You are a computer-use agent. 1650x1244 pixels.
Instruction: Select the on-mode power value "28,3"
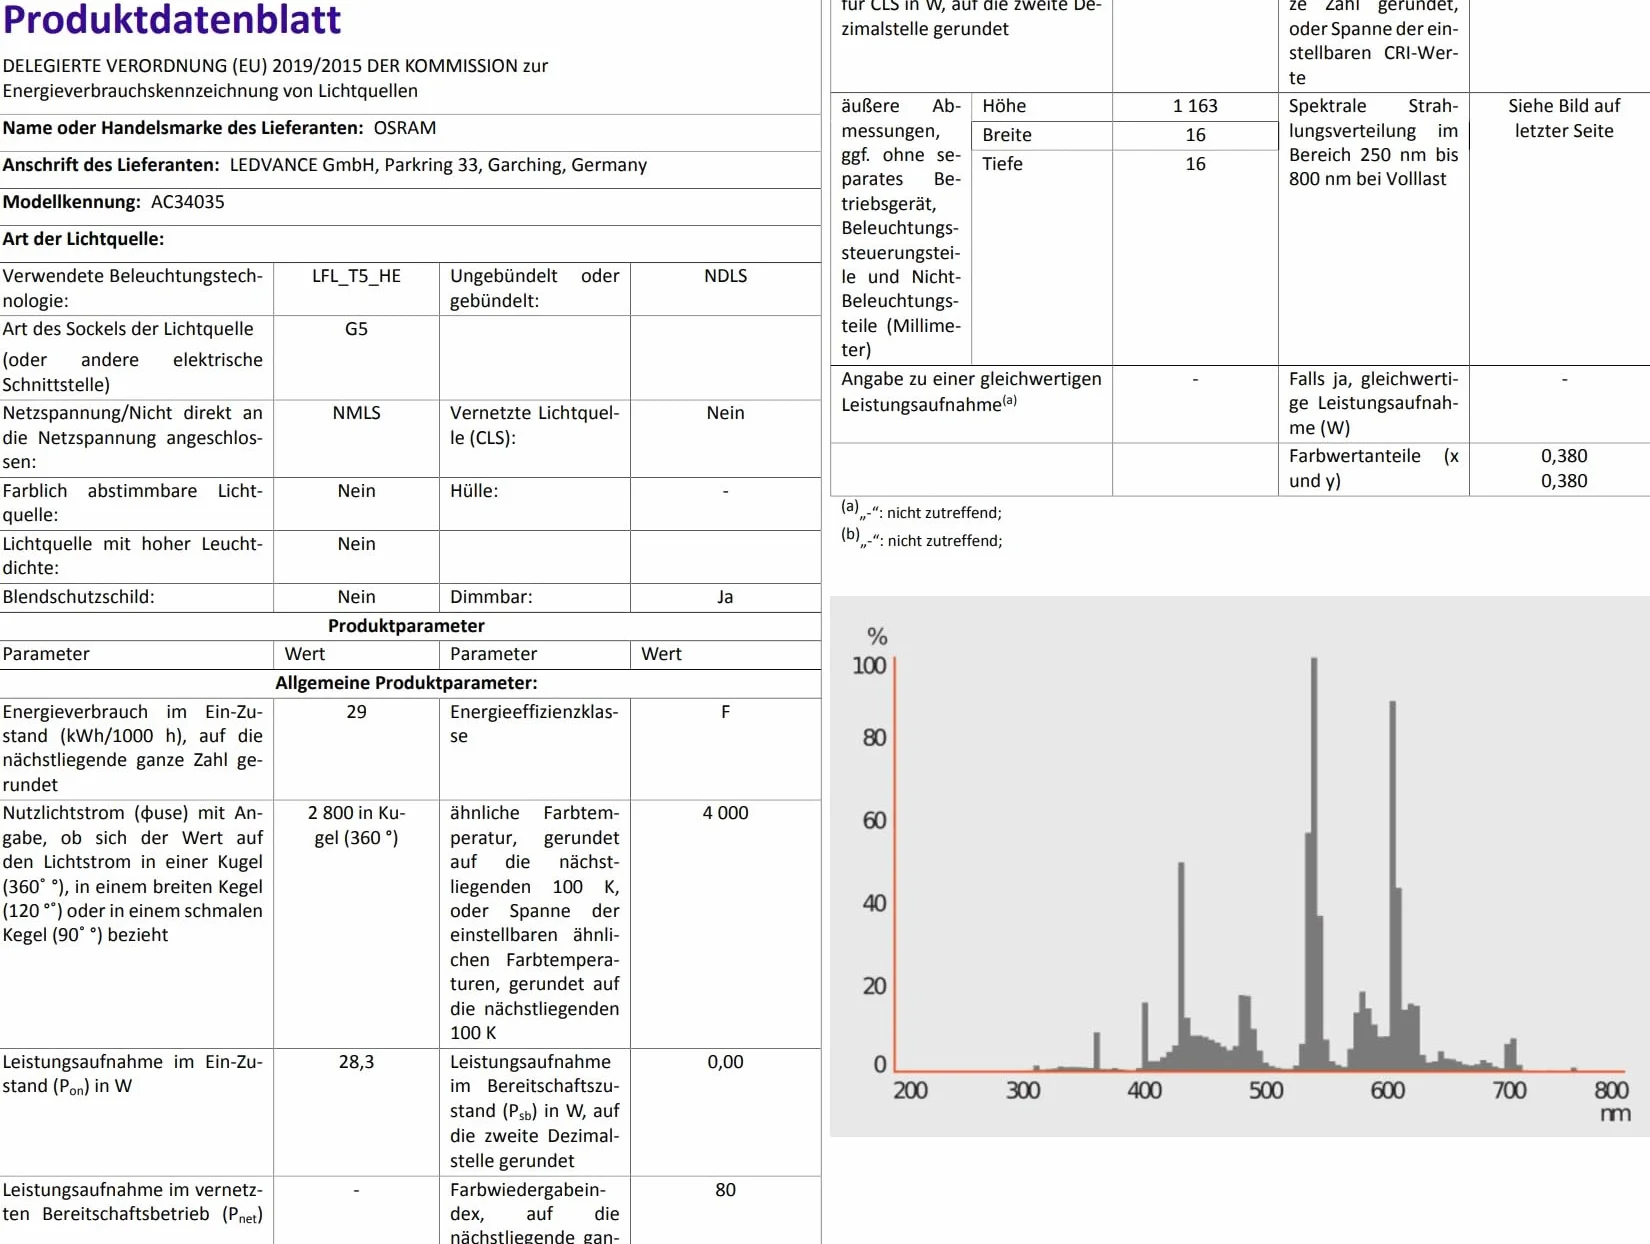pos(356,1062)
